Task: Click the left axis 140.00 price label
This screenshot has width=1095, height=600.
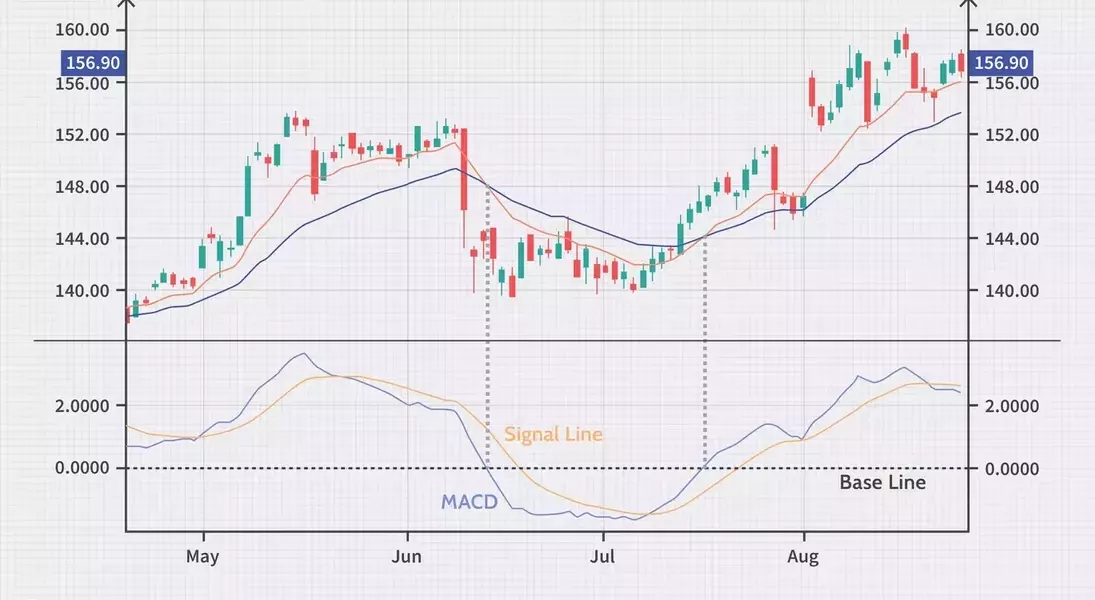Action: 82,291
